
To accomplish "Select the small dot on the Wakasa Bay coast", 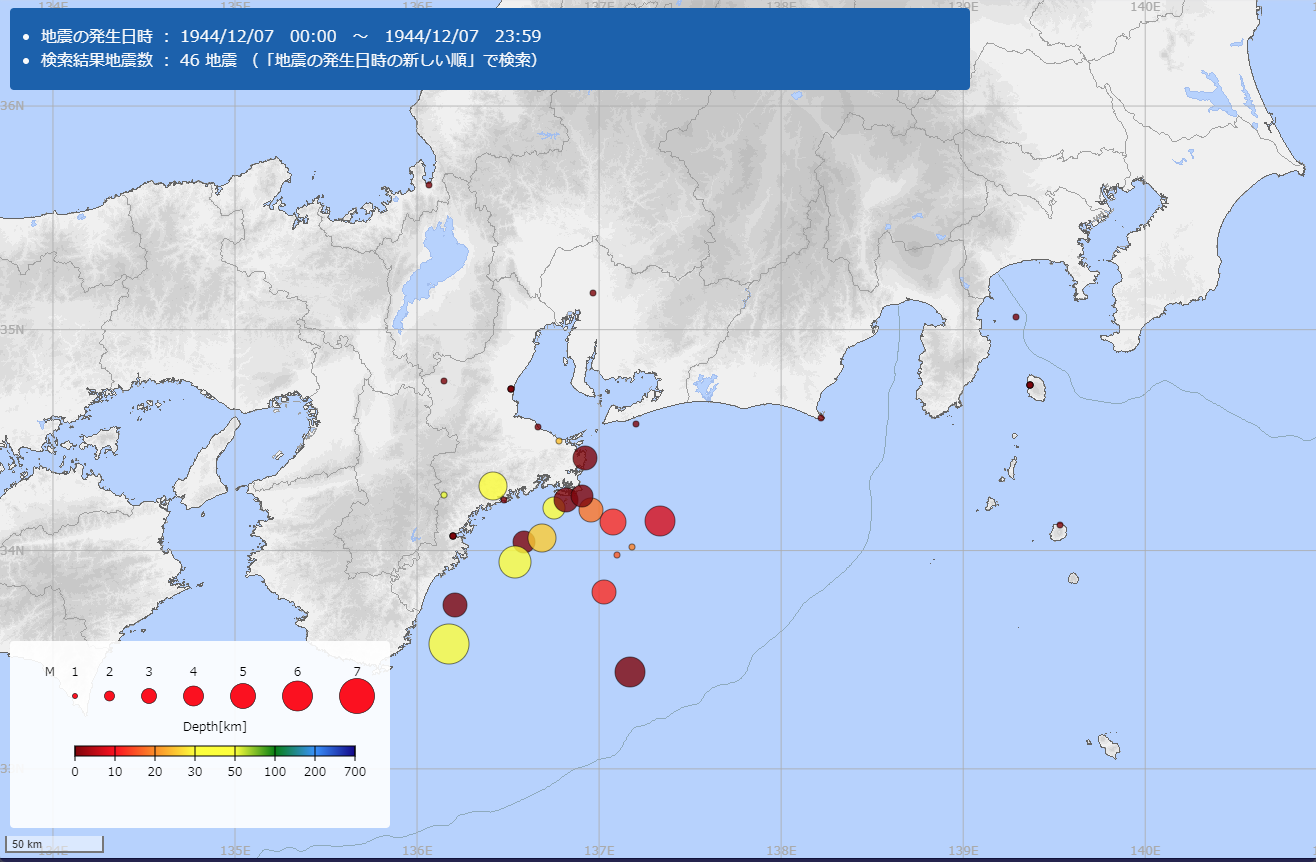I will coord(429,185).
